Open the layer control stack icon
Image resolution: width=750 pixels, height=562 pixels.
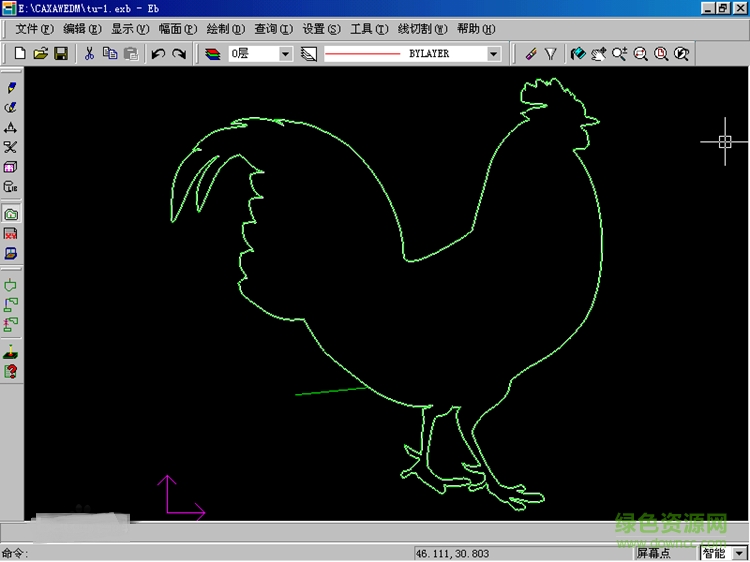213,53
